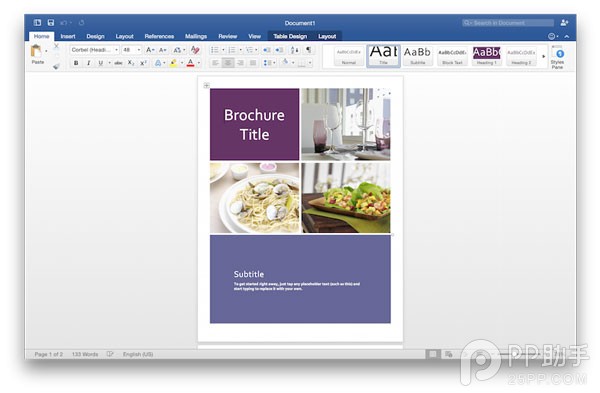Apply superscript formatting
The image size is (600, 393).
click(143, 63)
